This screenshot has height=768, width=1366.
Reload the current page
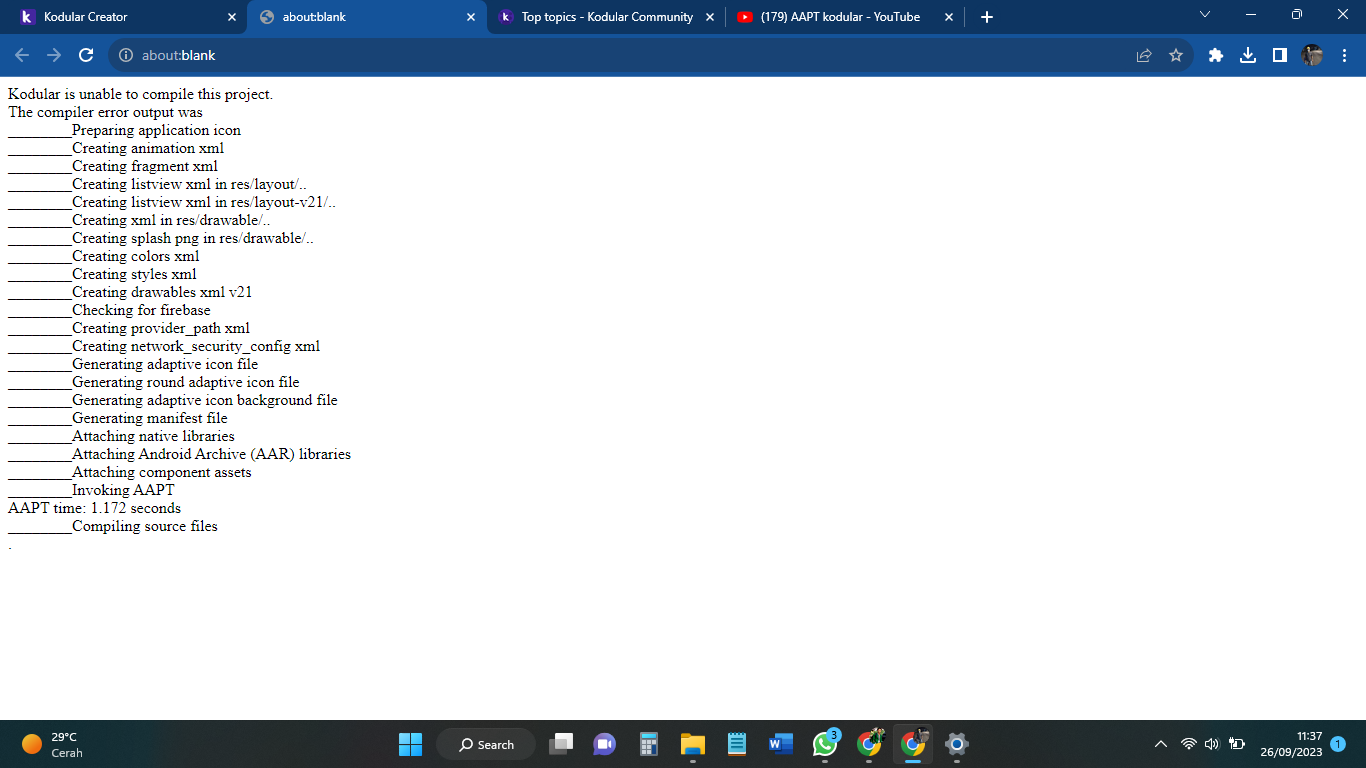[x=85, y=55]
